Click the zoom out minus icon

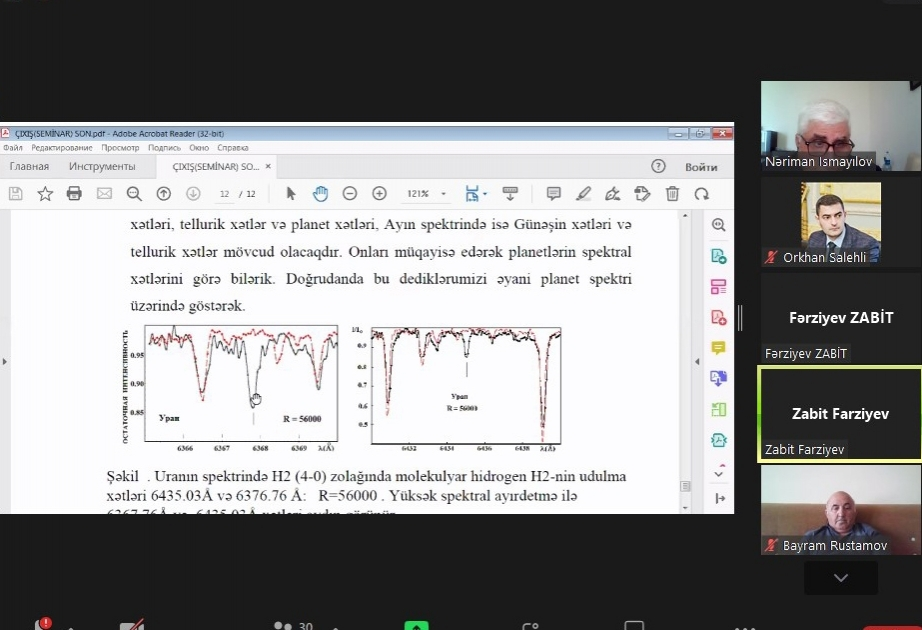point(350,194)
